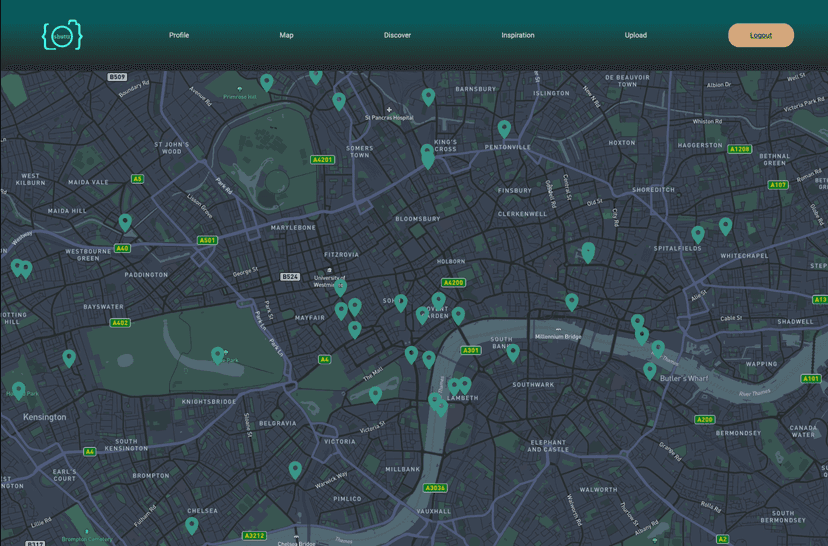Select the pin above the A40 shield
Screen dimensions: 828x546
pyautogui.click(x=125, y=222)
